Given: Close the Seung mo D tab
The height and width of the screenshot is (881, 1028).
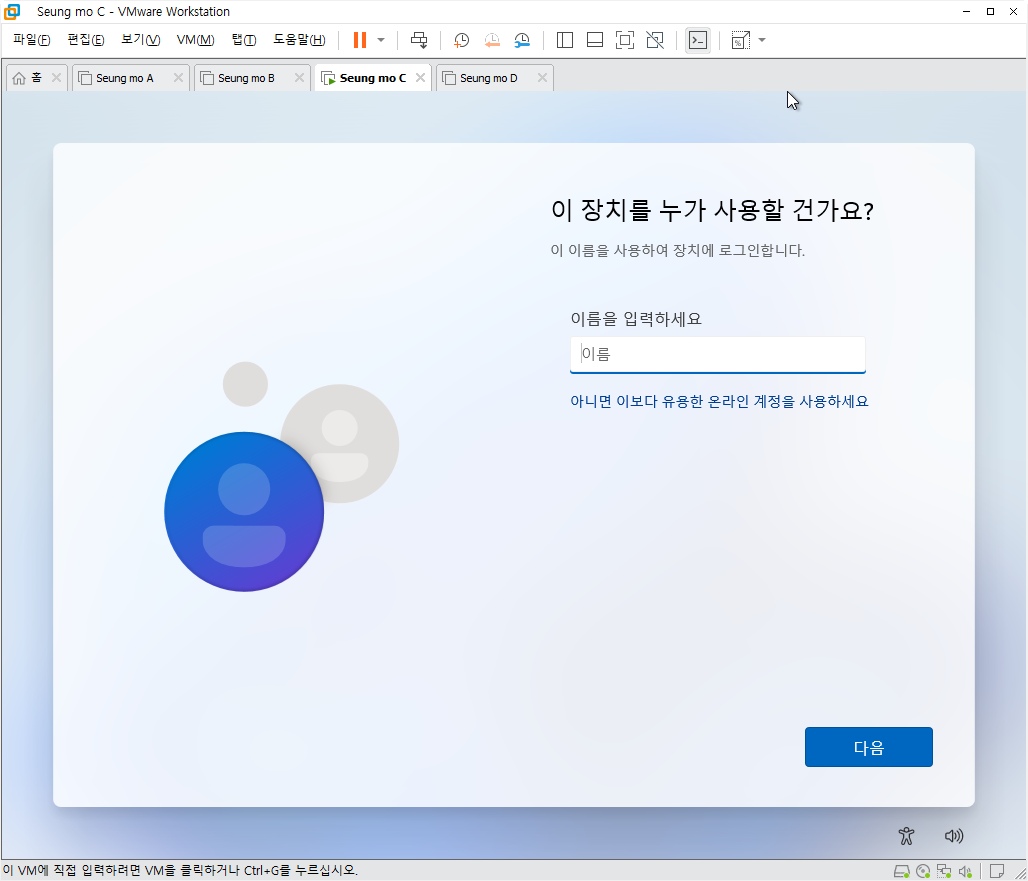Looking at the screenshot, I should (542, 78).
